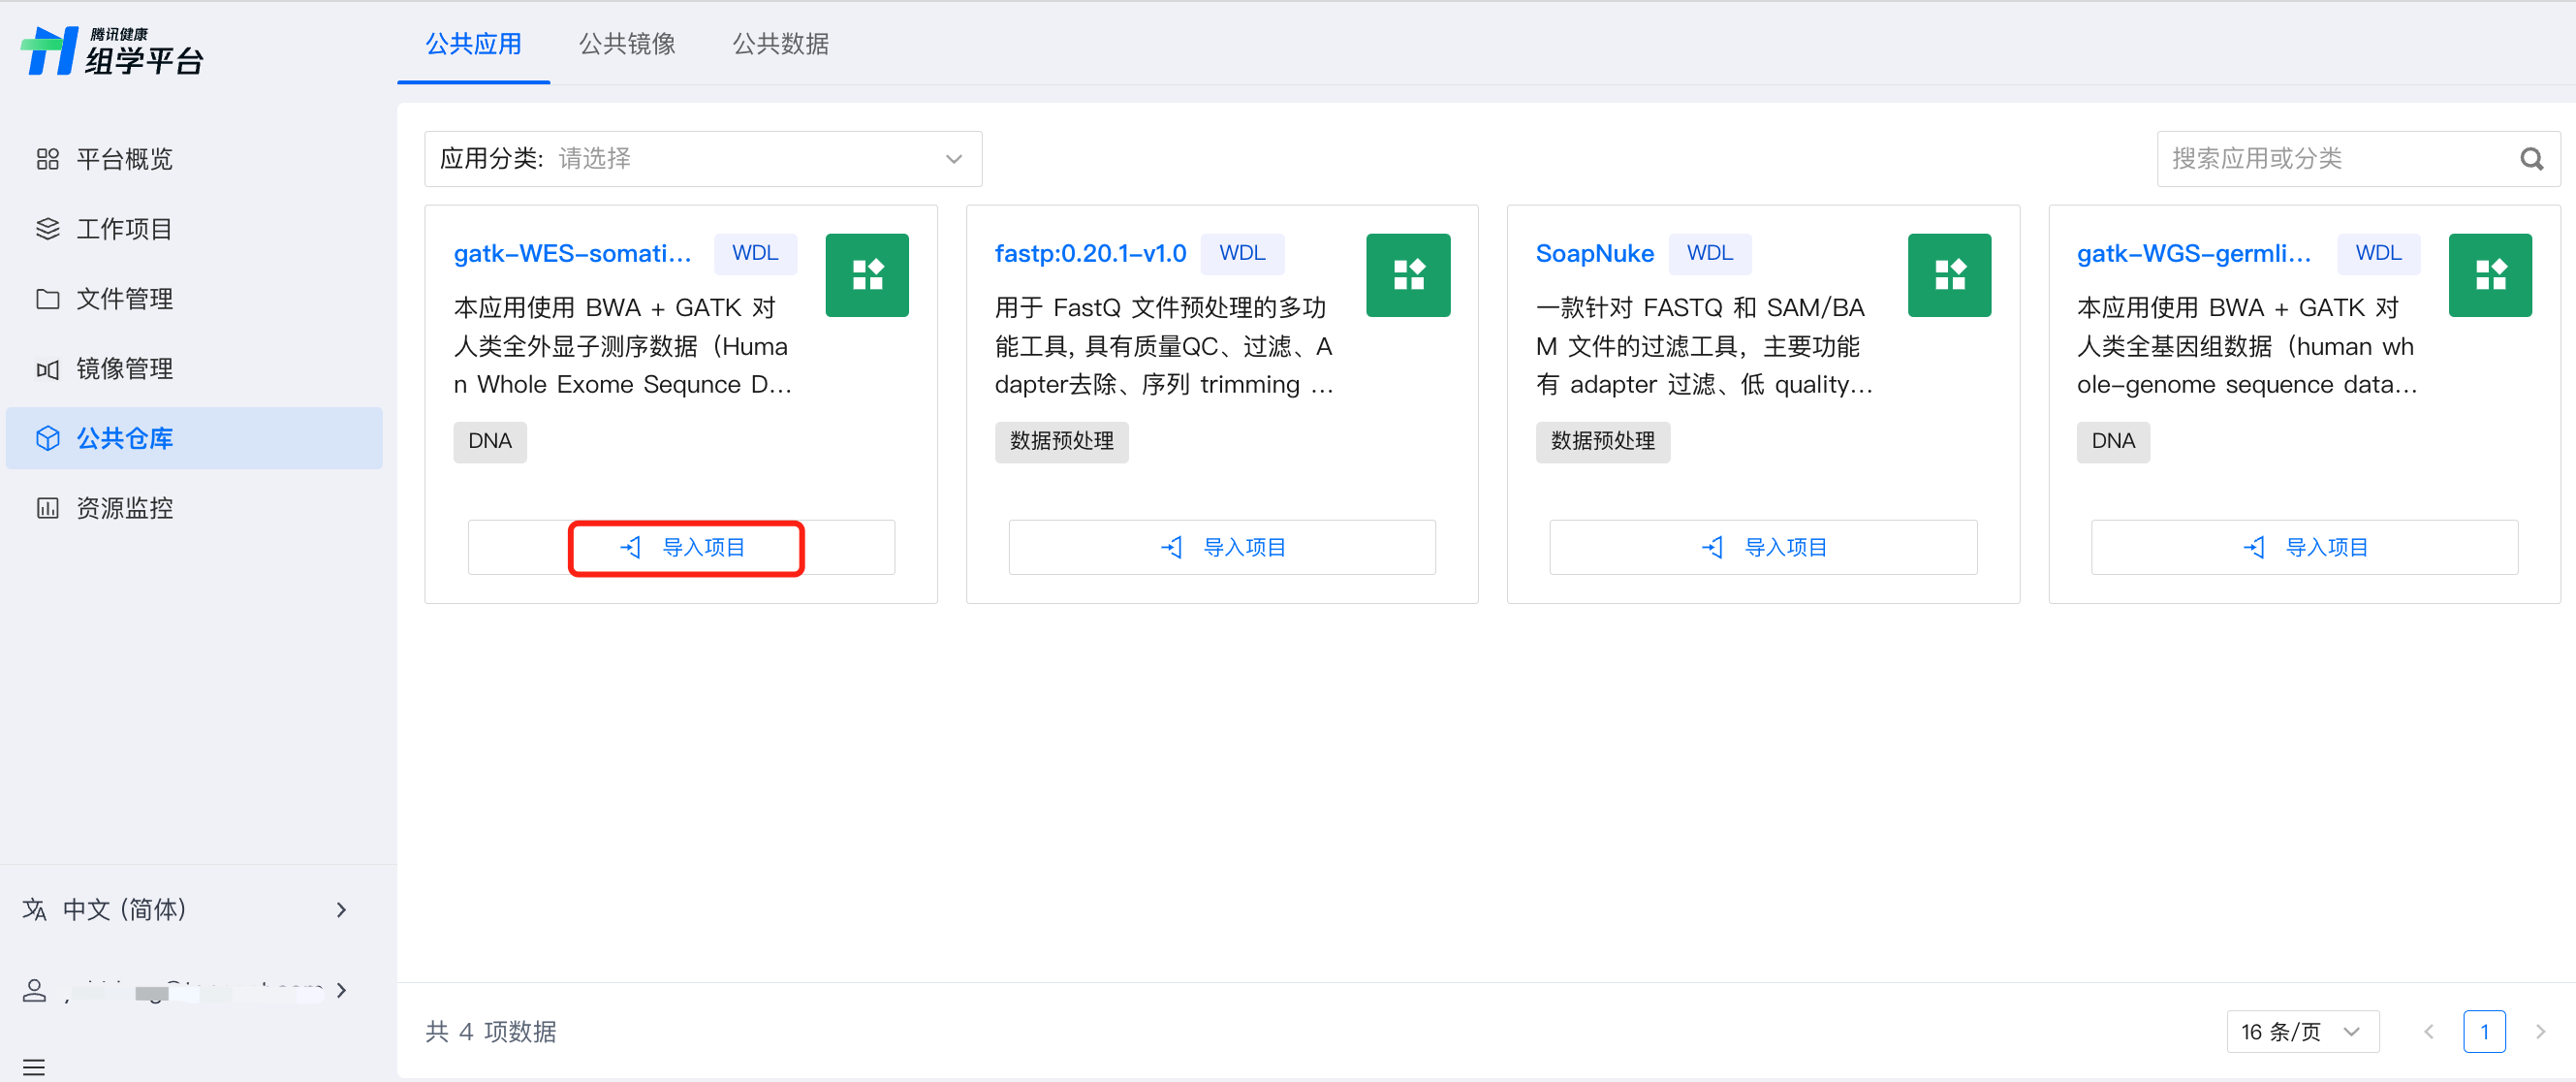Viewport: 2576px width, 1082px height.
Task: Switch to the 公共数据 tab
Action: [x=780, y=44]
